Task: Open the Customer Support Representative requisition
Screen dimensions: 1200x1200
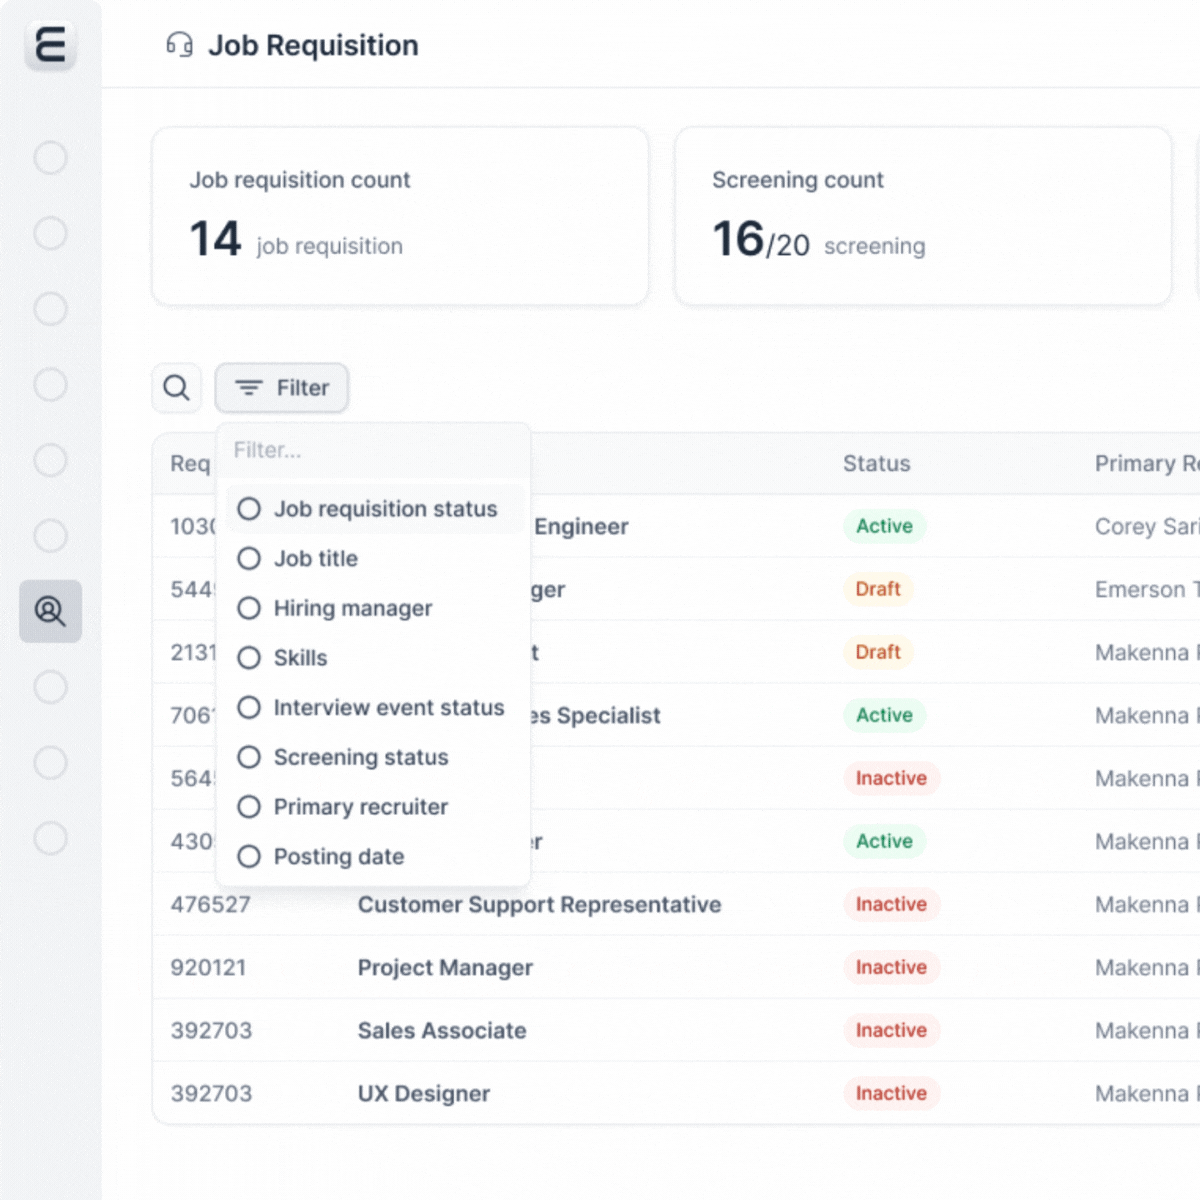Action: pos(539,905)
